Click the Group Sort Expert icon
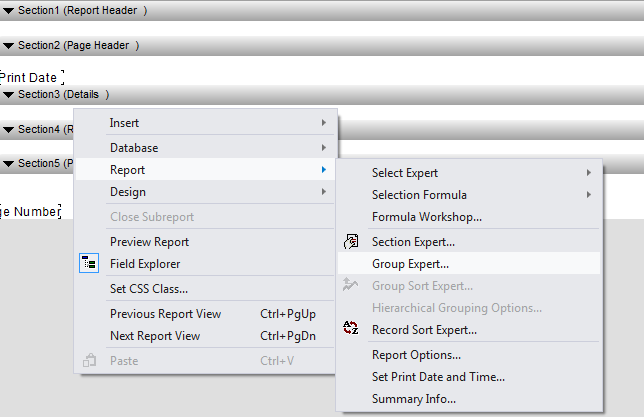This screenshot has height=417, width=644. (350, 284)
